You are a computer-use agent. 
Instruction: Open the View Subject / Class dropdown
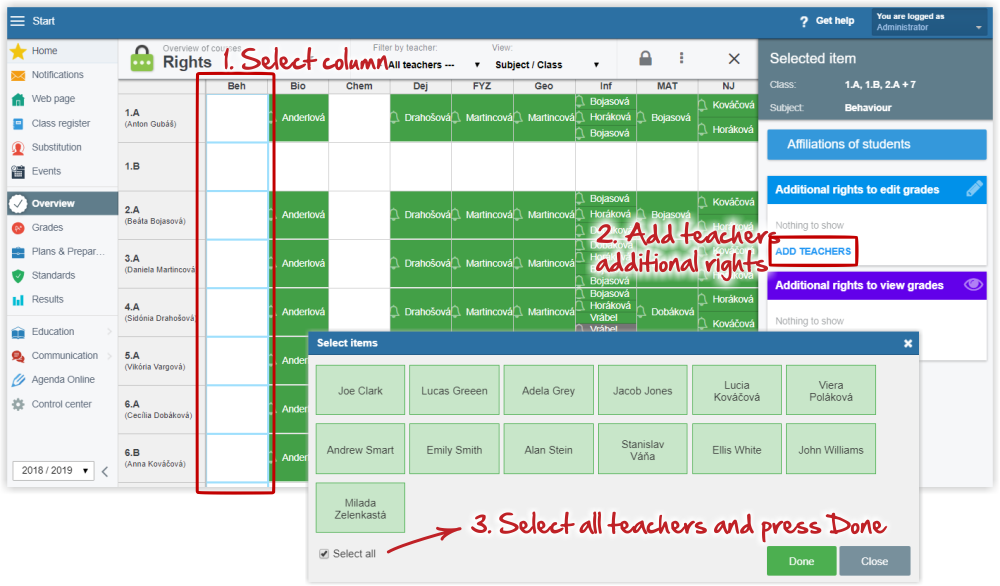[x=546, y=65]
